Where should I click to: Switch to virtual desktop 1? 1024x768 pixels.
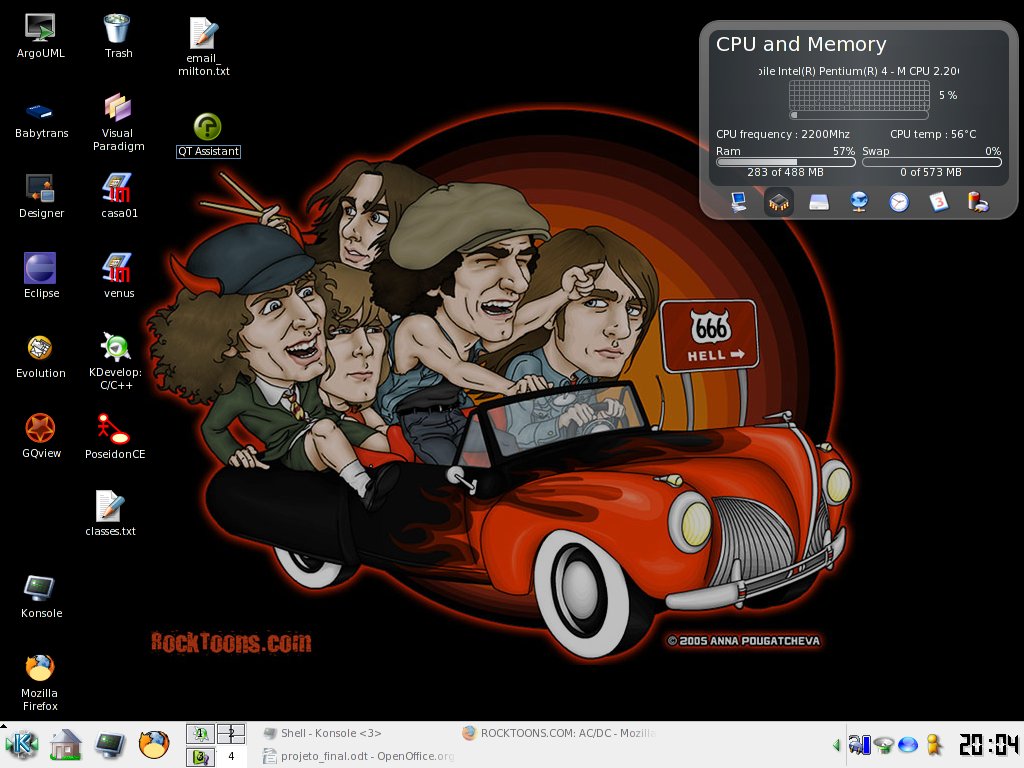pos(200,734)
